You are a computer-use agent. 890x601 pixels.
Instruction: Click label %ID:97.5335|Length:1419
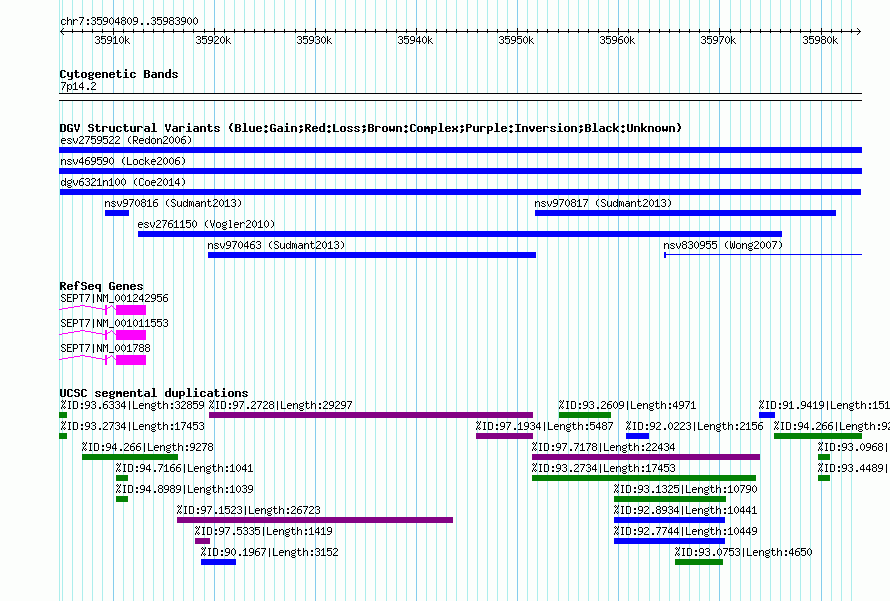(x=263, y=531)
